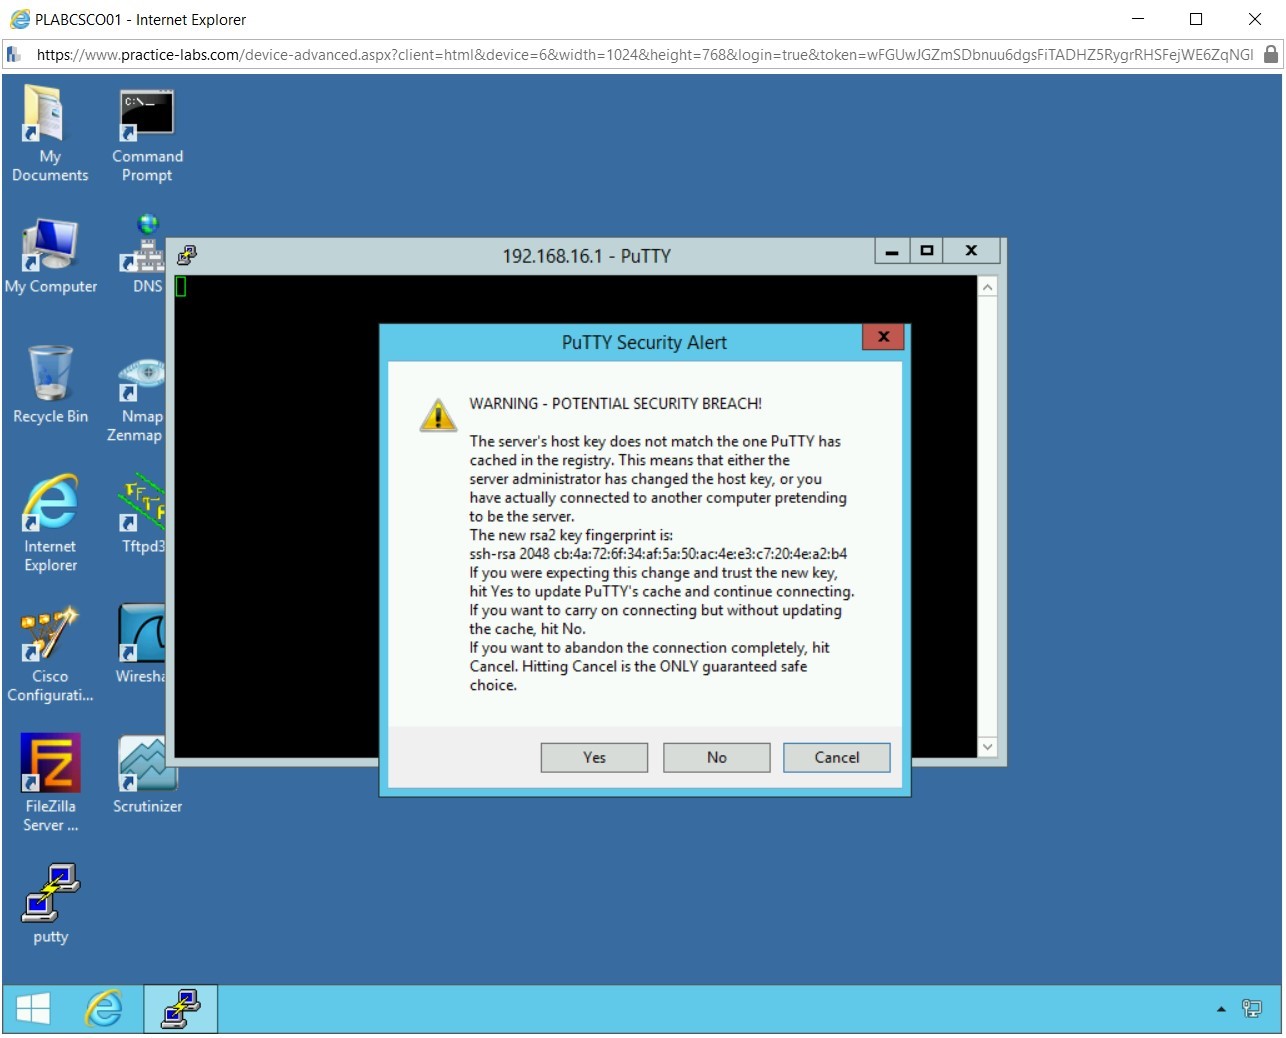
Task: Select Nmap Zenmap desktop shortcut
Action: 137,401
